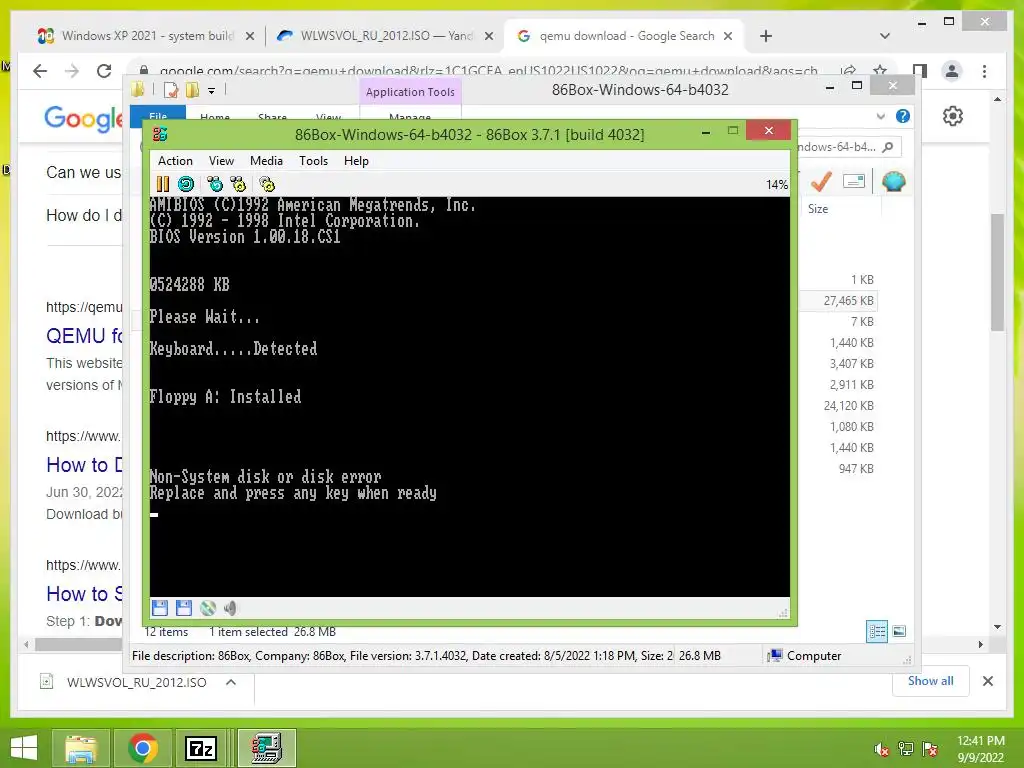Click first floppy drive status icon
This screenshot has height=768, width=1024.
pyautogui.click(x=160, y=608)
